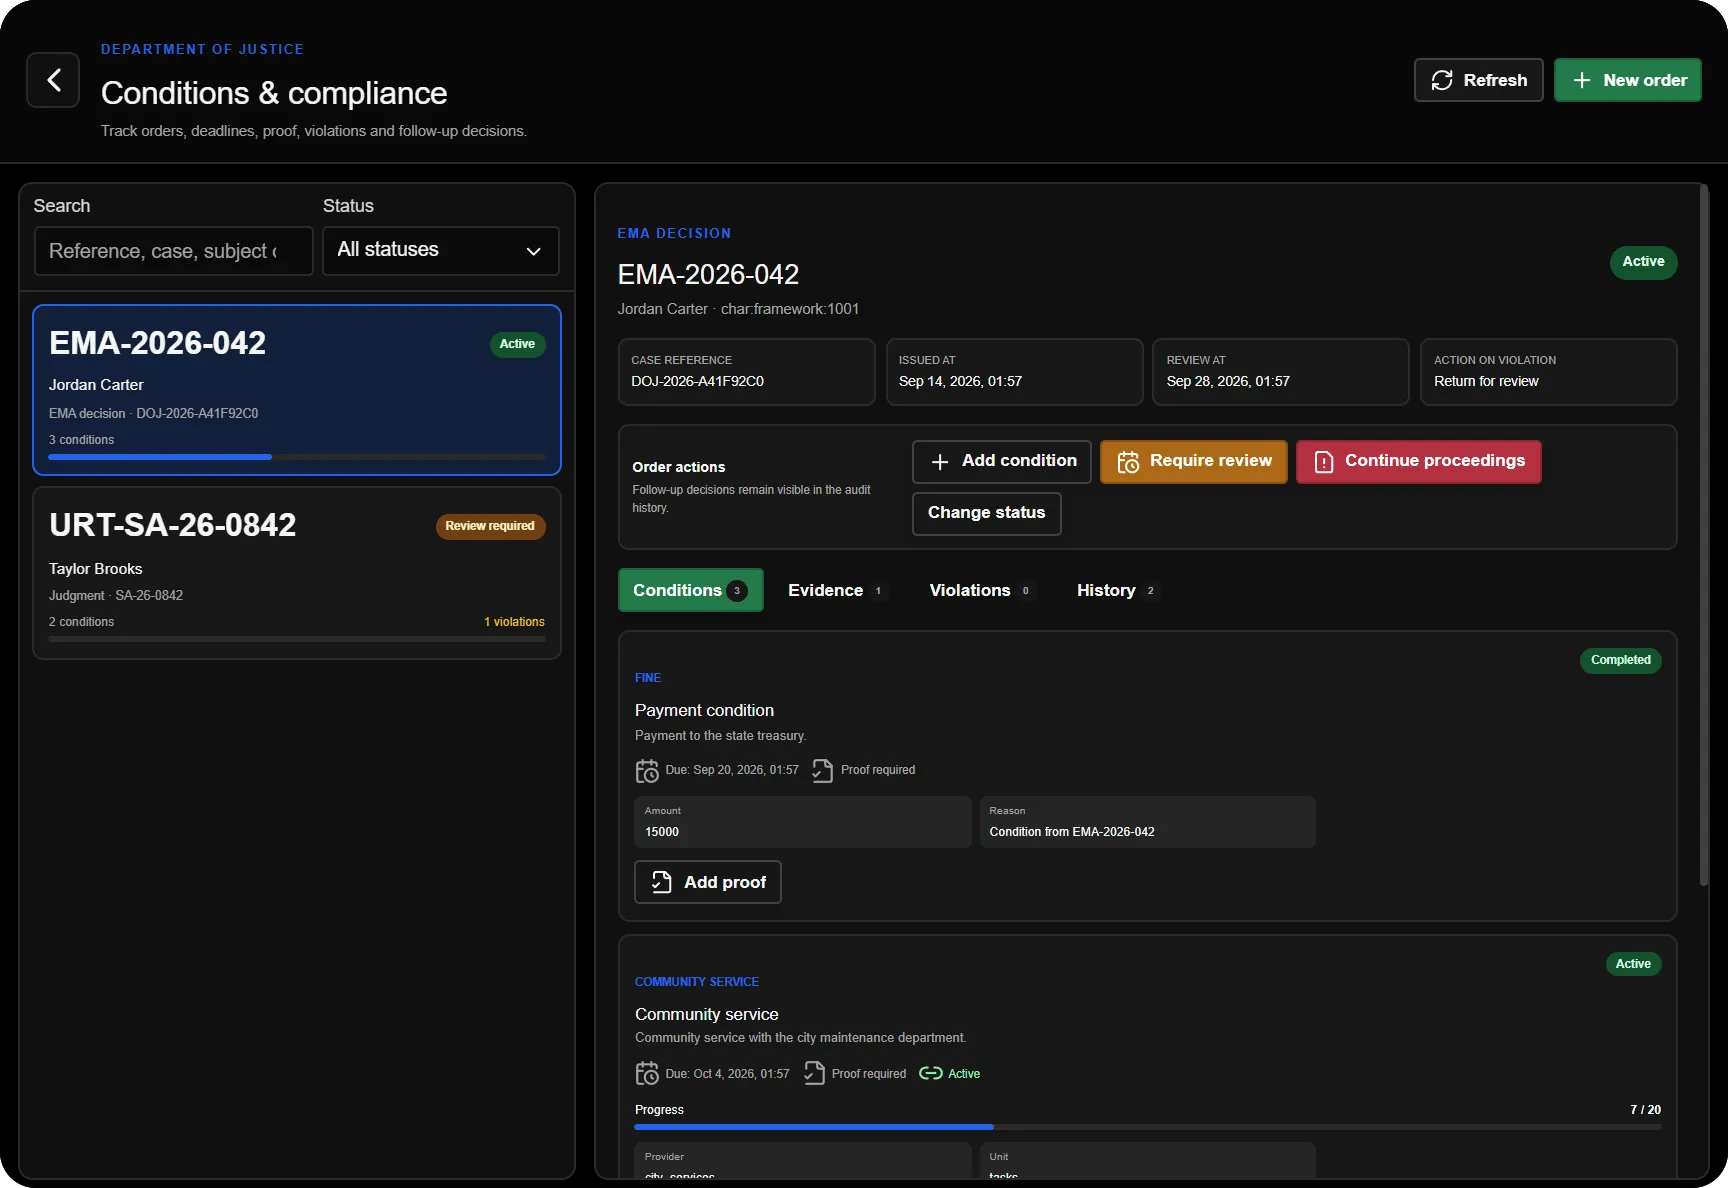Switch to the Conditions tab

690,590
